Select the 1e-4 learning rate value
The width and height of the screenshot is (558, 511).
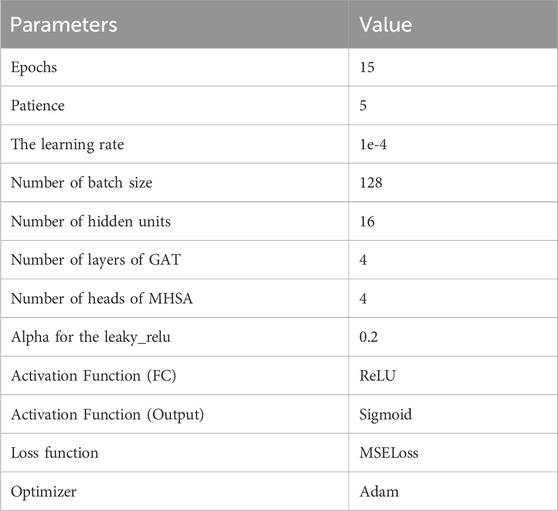[373, 144]
